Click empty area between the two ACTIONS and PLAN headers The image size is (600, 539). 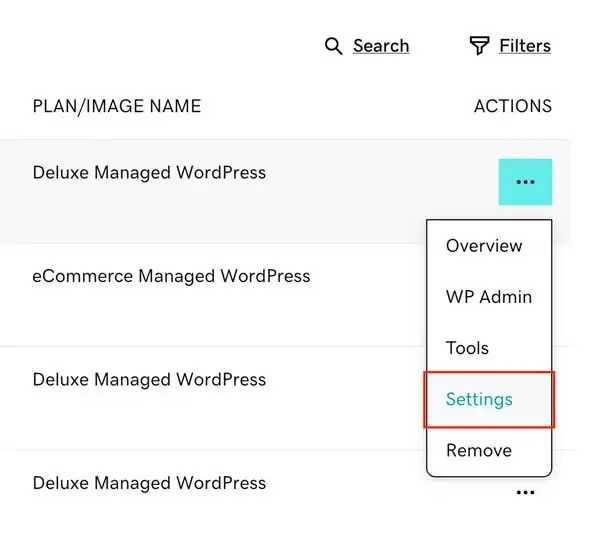(x=337, y=106)
